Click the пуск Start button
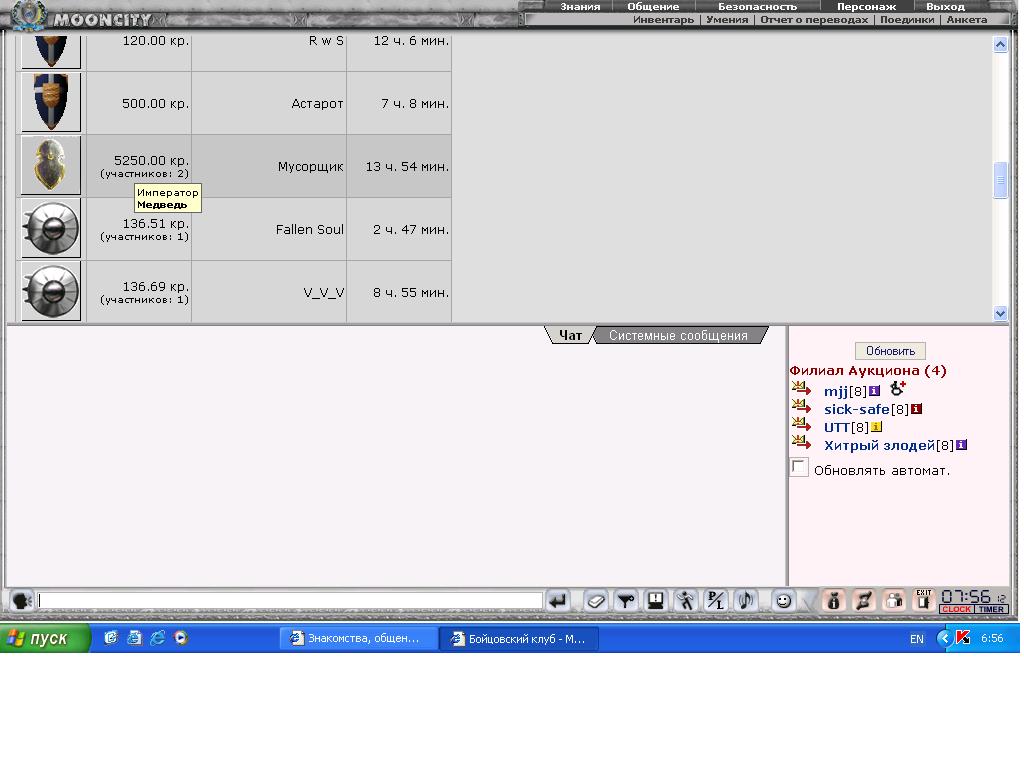Screen dimensions: 1024x768 44,638
